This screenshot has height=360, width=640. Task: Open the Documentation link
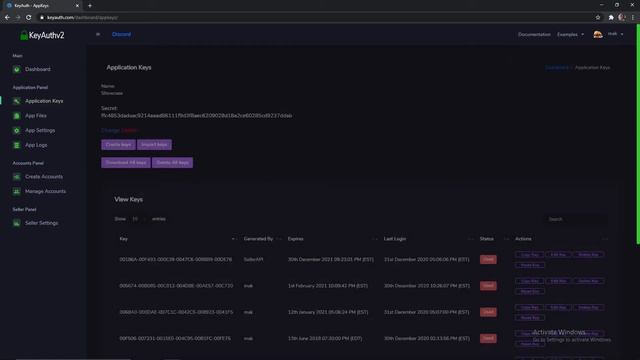[534, 35]
